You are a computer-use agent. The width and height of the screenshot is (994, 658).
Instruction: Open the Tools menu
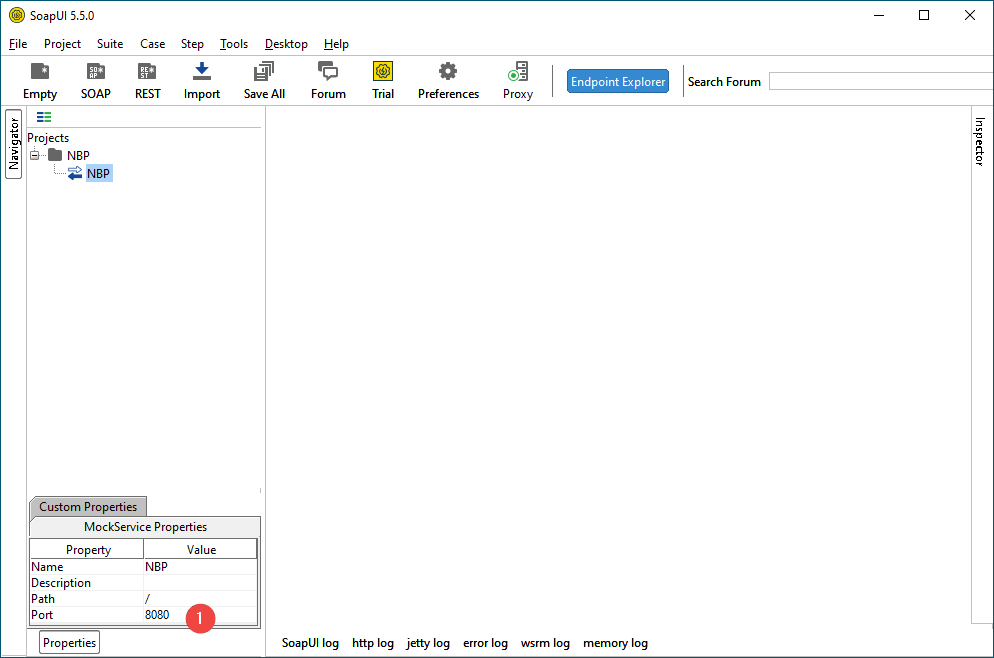[x=234, y=44]
